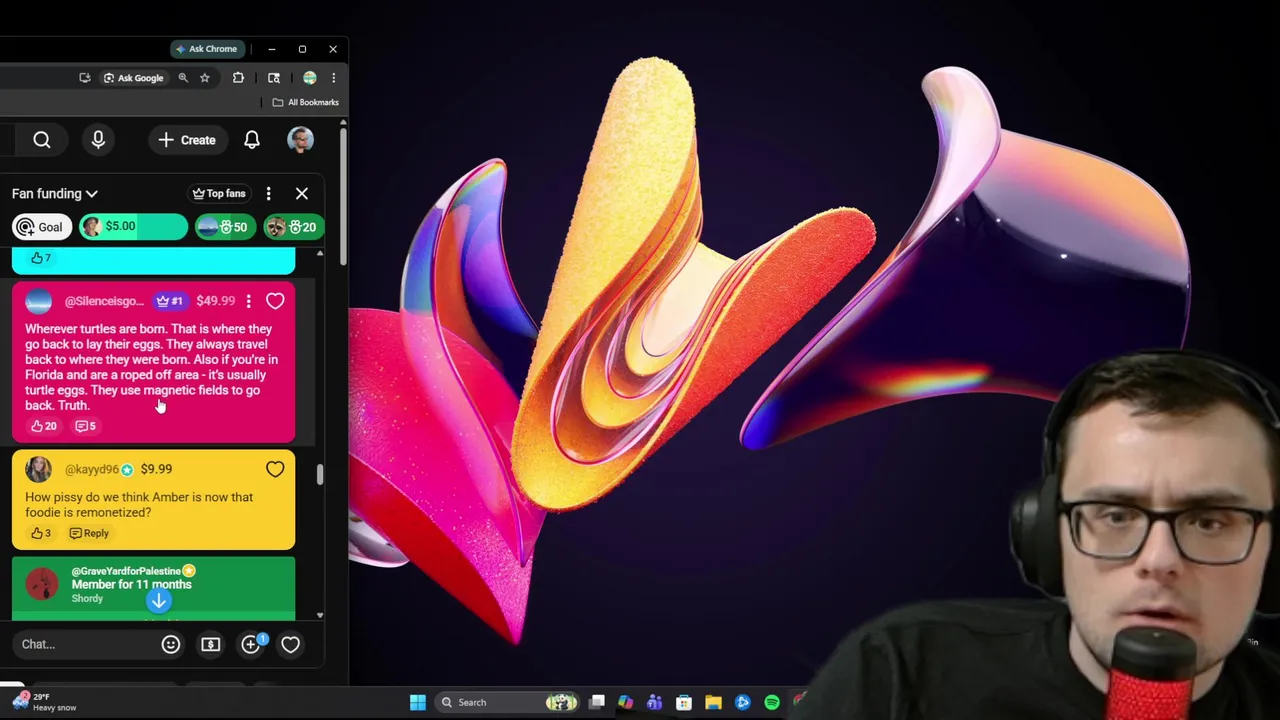Select the 50 jewels gift chip
The width and height of the screenshot is (1280, 720).
tap(224, 227)
